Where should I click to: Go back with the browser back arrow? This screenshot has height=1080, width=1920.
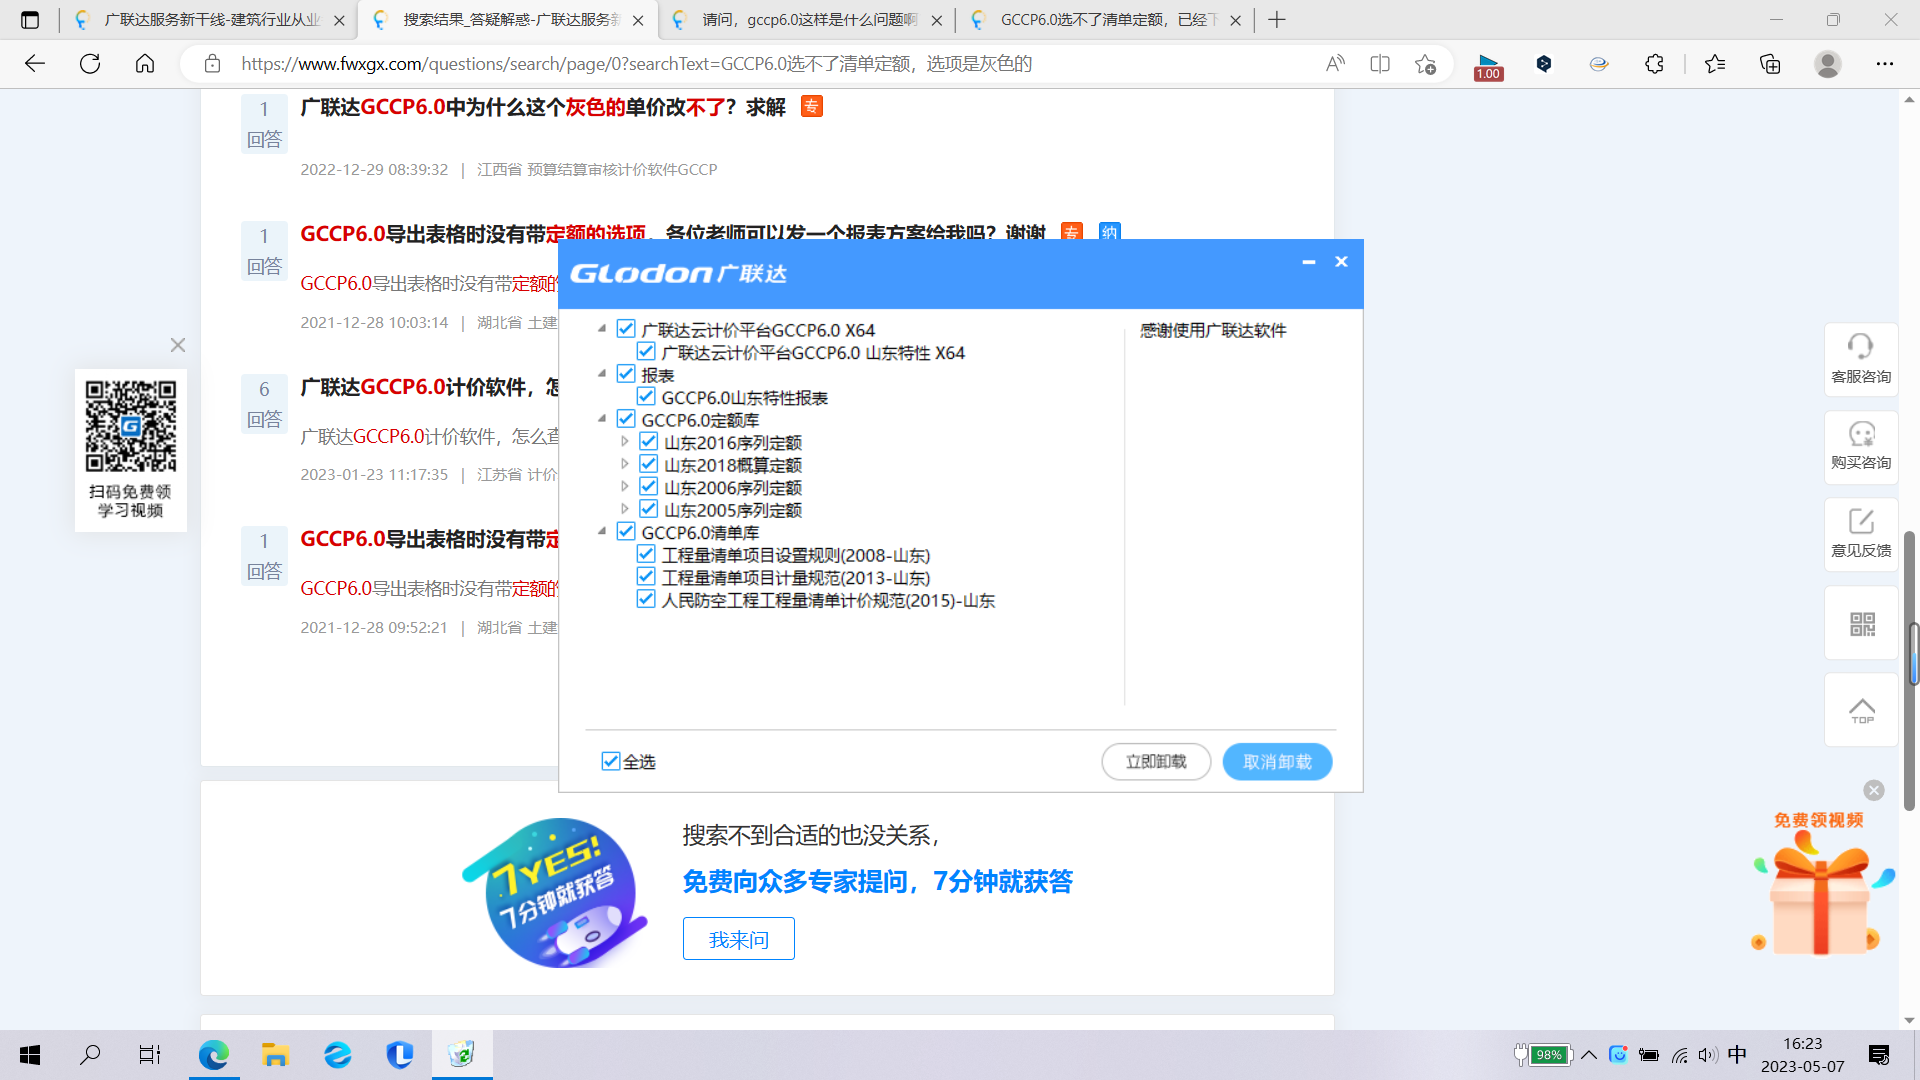[x=35, y=64]
